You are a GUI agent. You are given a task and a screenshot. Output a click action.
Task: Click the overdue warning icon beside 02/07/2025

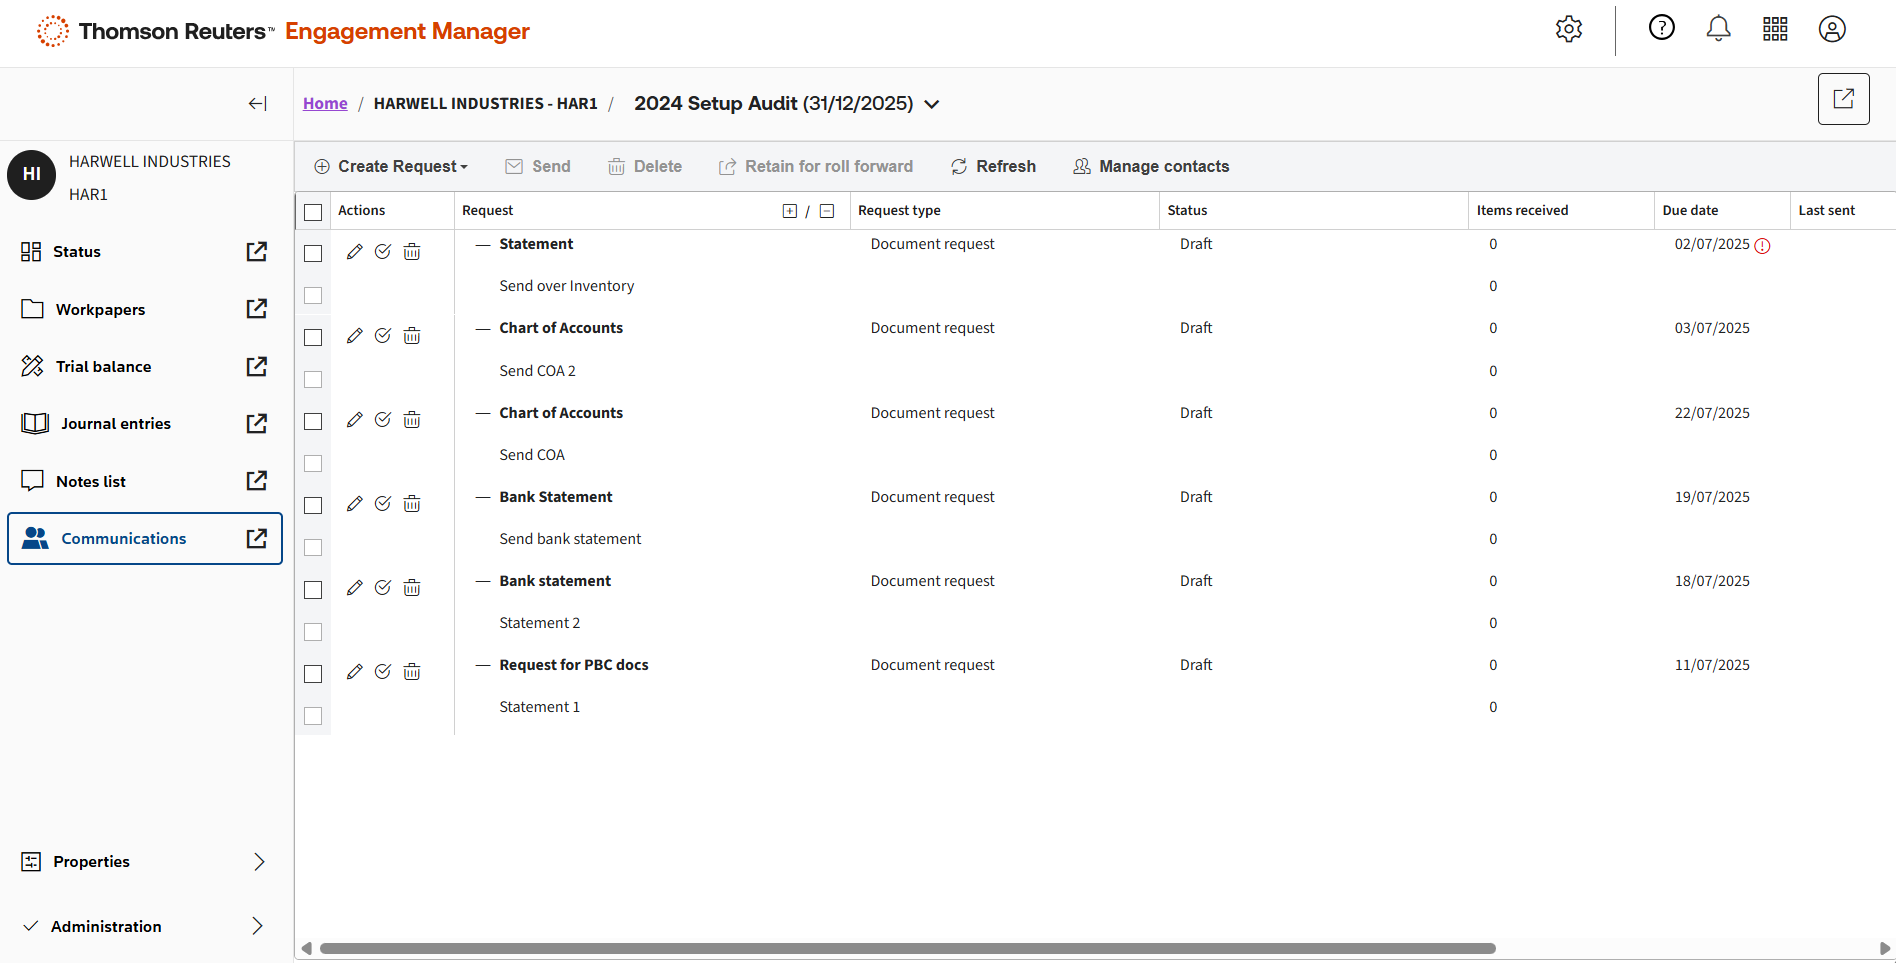1762,246
